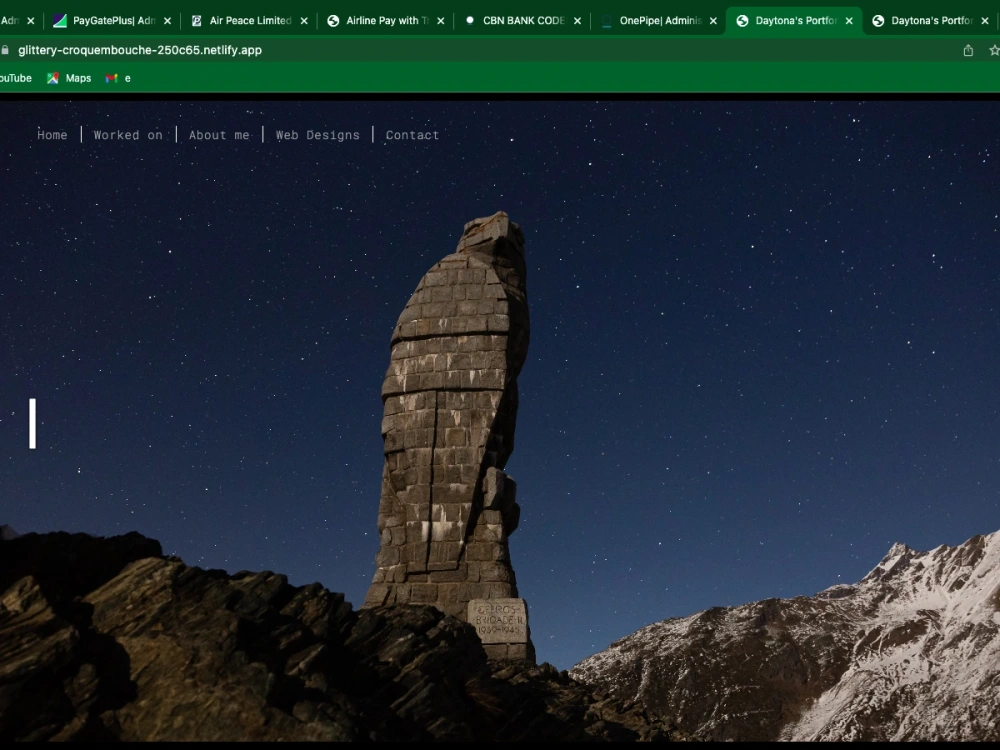
Task: Click the PayGatePlus tab favicon
Action: tap(60, 21)
